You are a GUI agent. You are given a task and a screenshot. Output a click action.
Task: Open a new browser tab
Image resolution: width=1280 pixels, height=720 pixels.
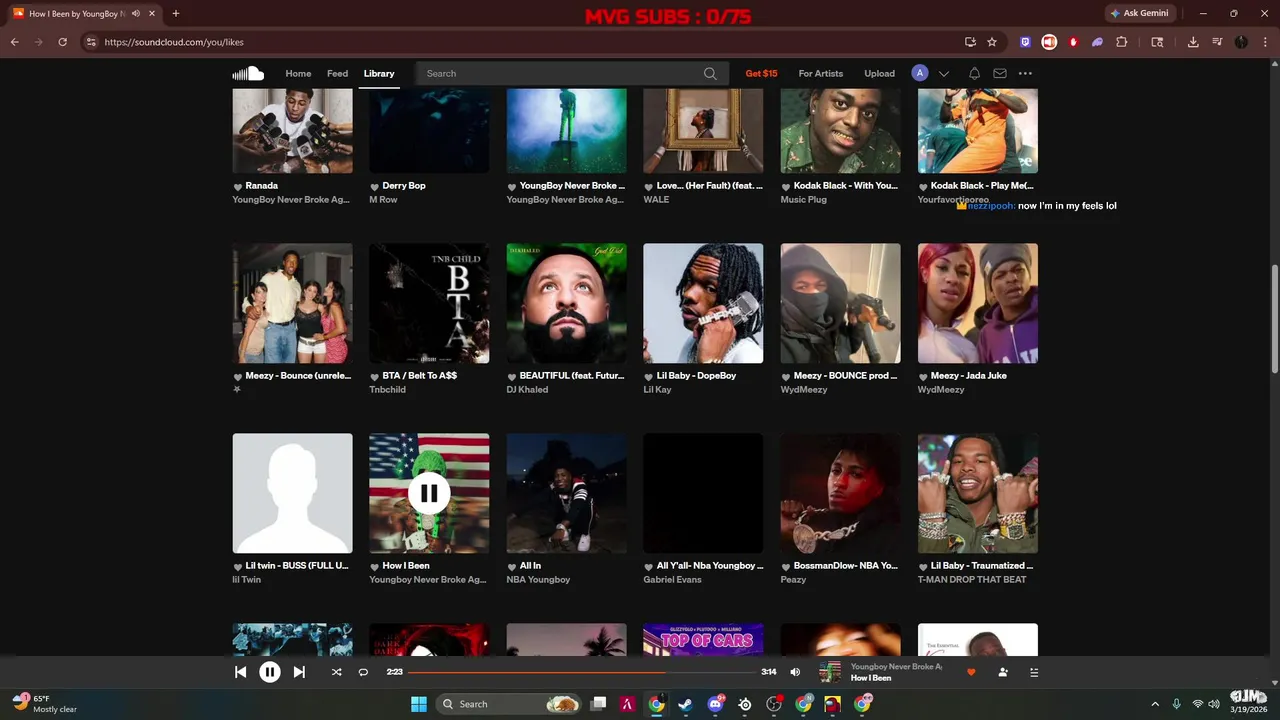(176, 13)
